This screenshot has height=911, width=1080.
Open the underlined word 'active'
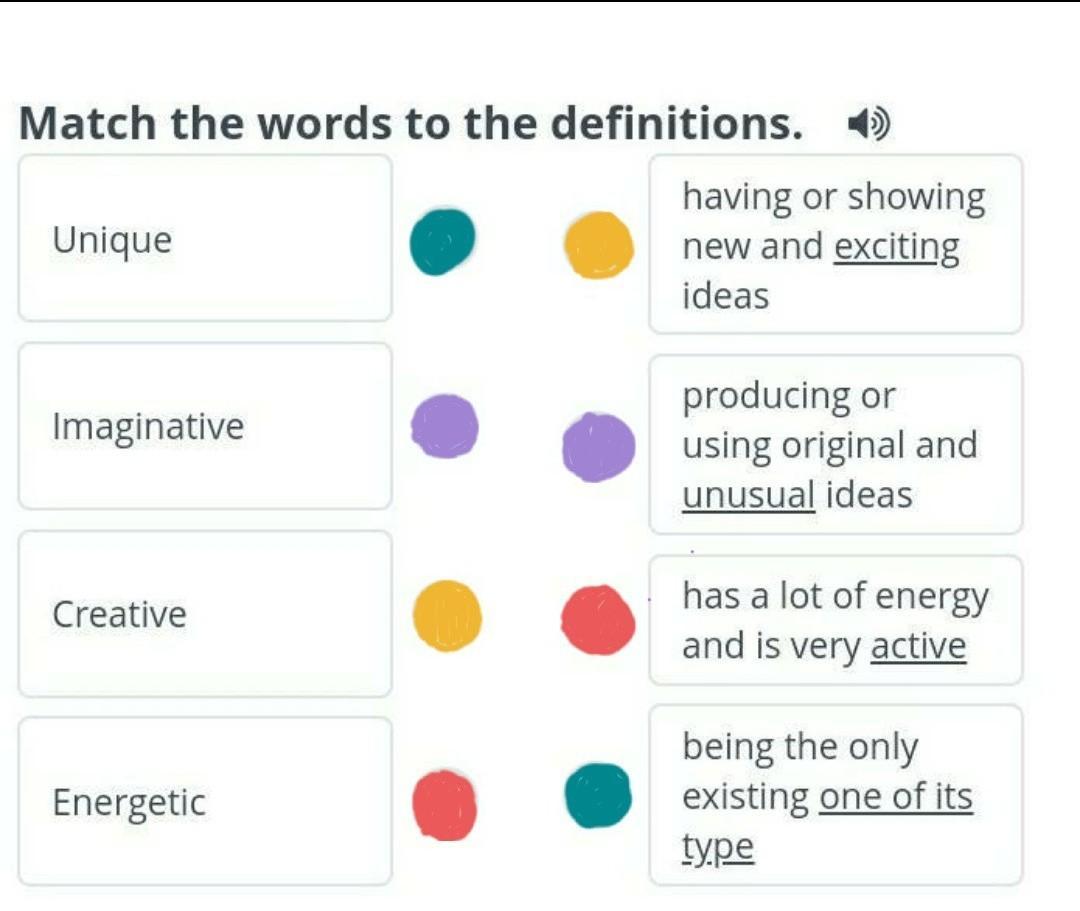pos(918,647)
